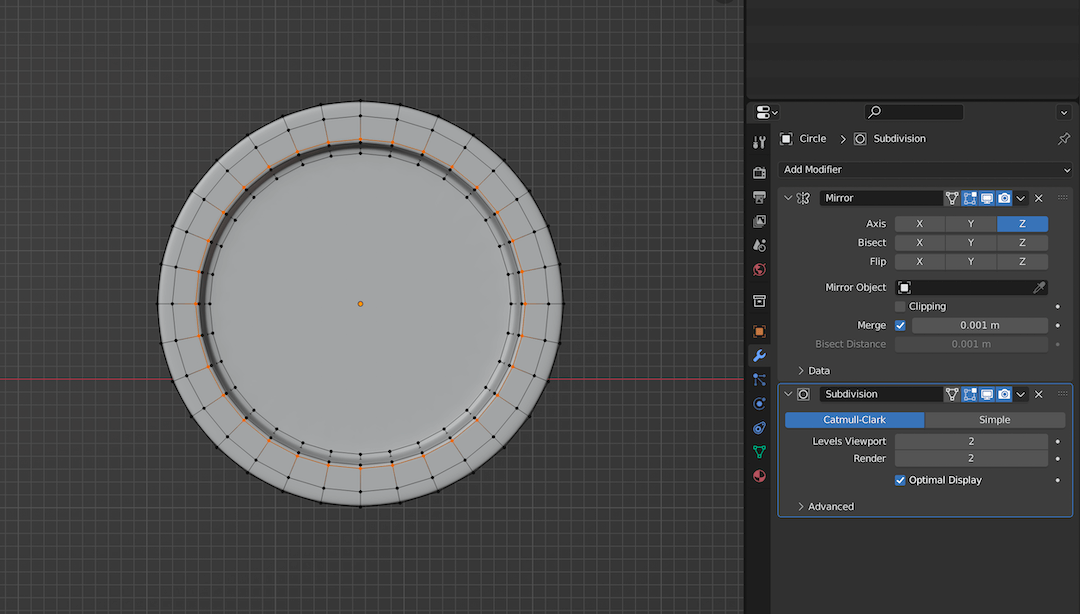The height and width of the screenshot is (614, 1080).
Task: Enable Clipping on the Mirror modifier
Action: [x=899, y=306]
